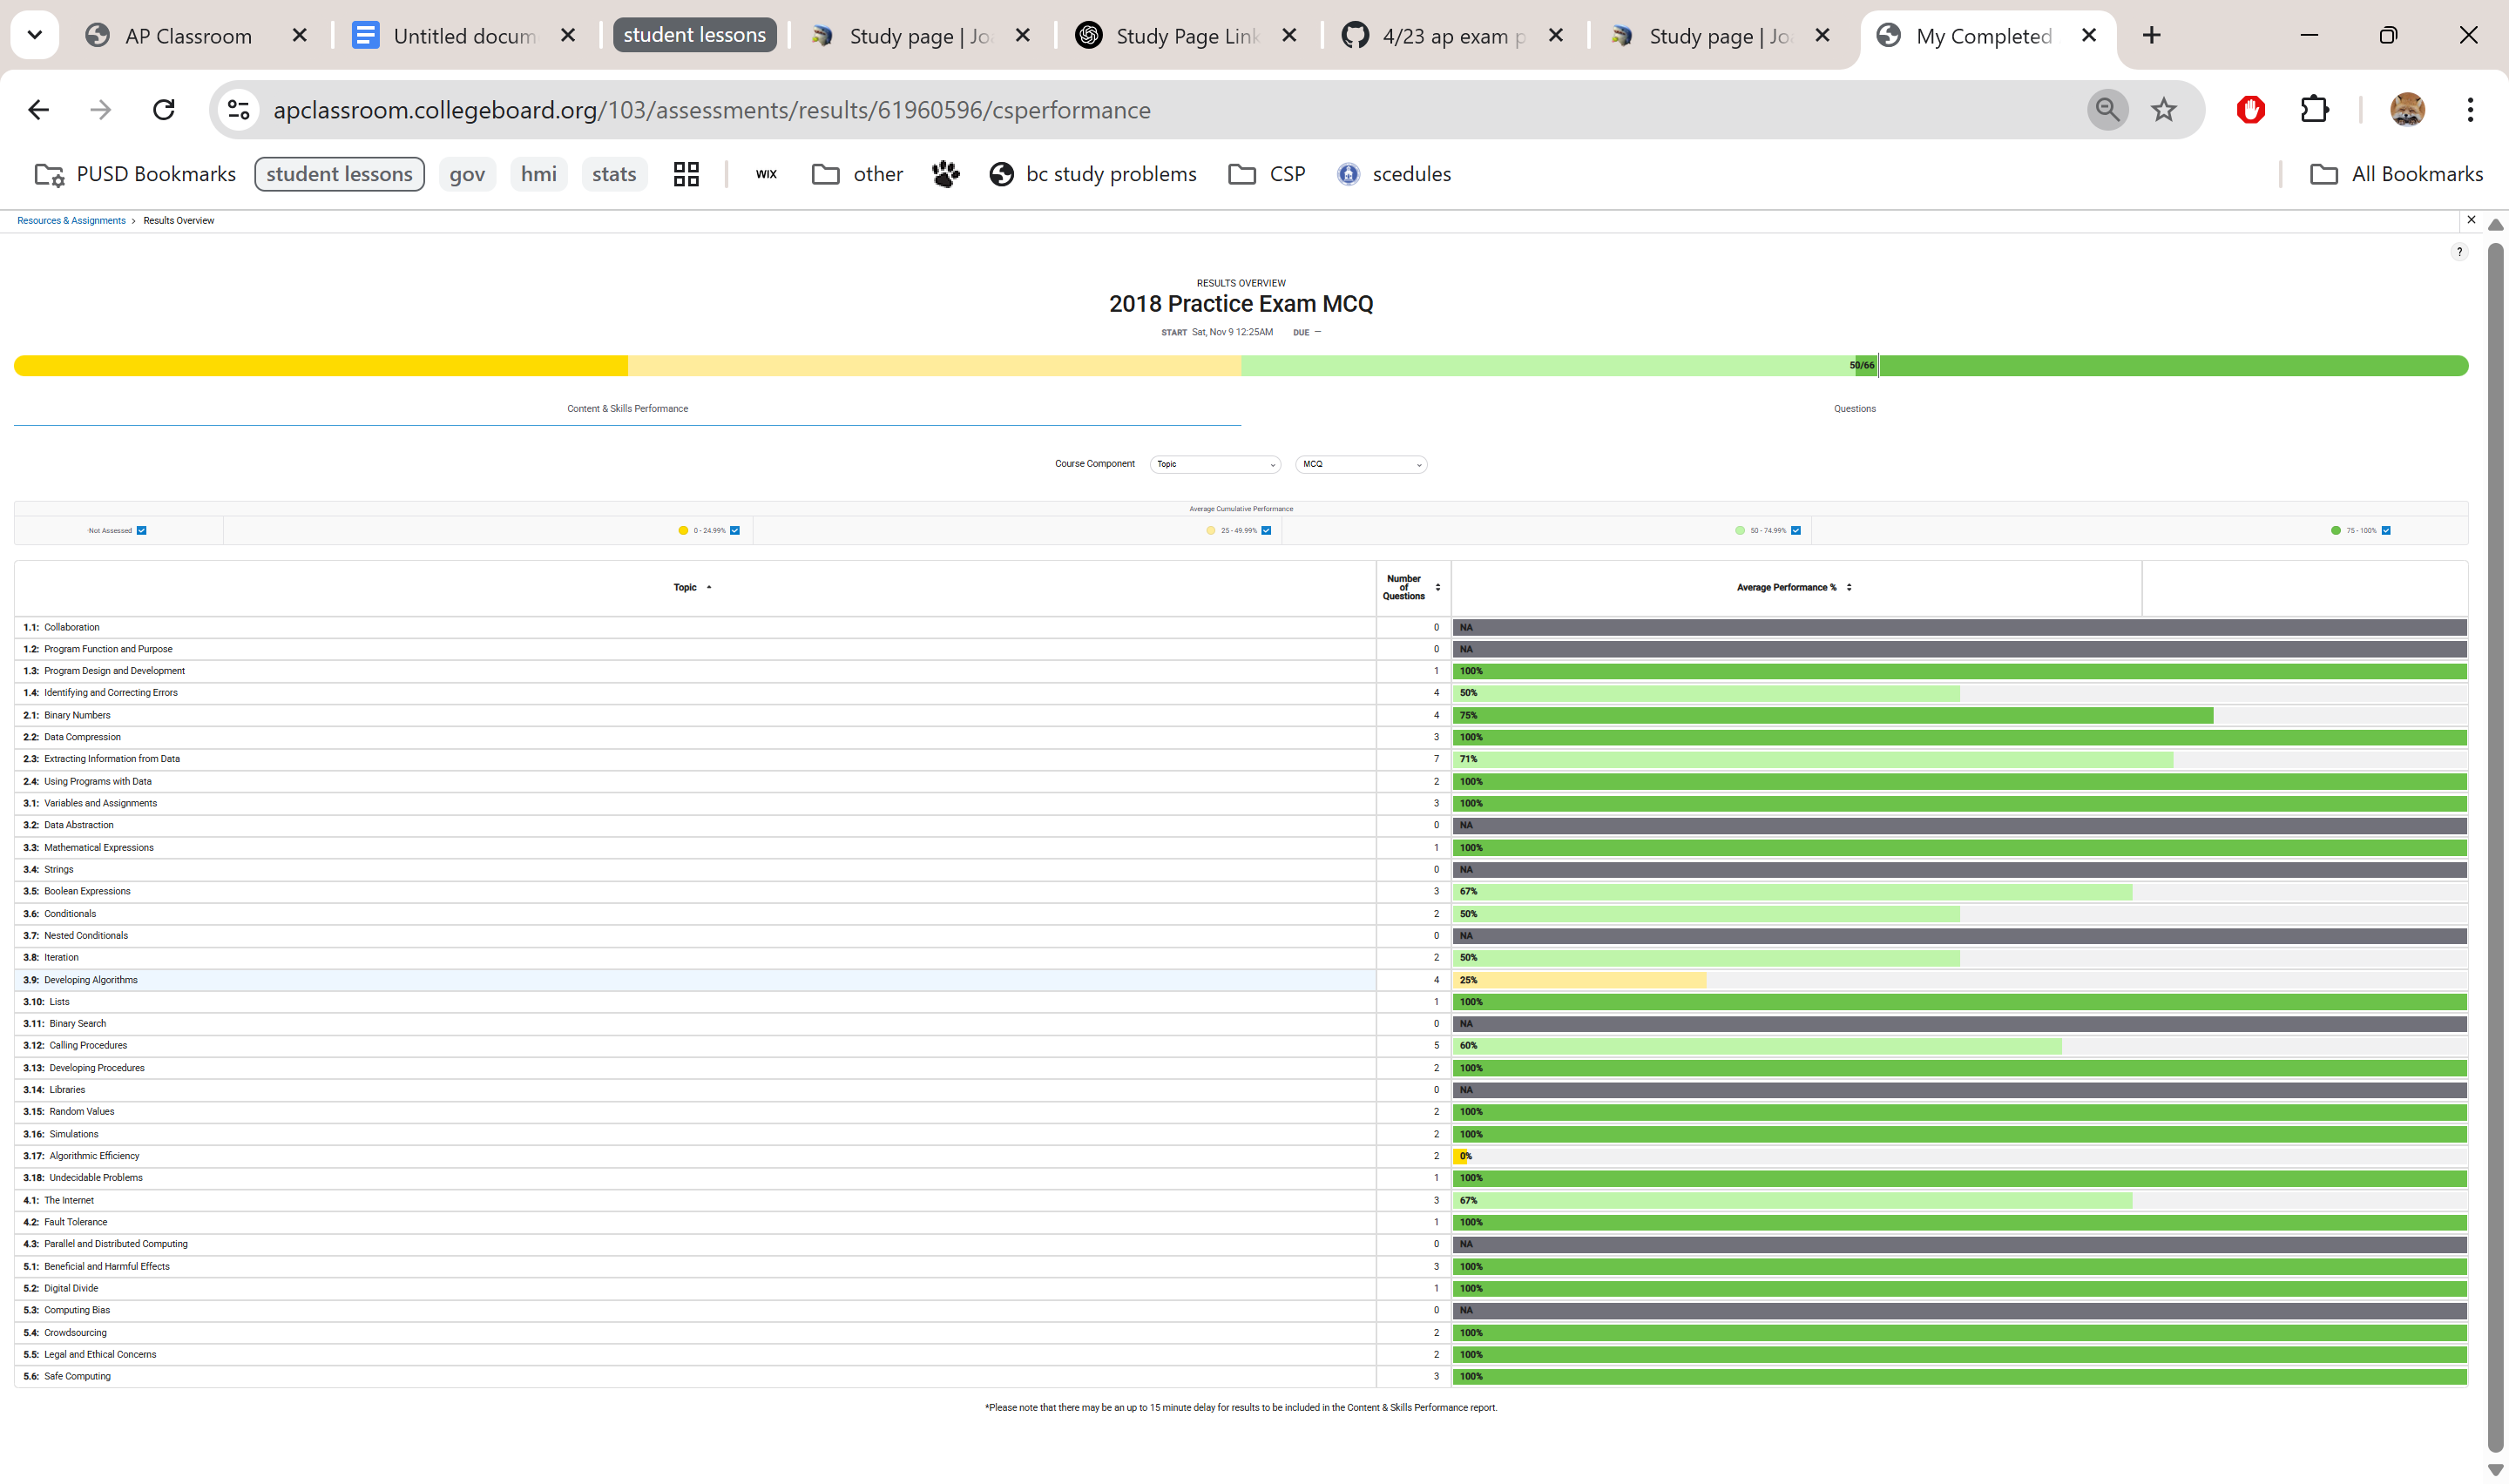Open the gov bookmark group
This screenshot has height=1484, width=2509.
pos(467,174)
